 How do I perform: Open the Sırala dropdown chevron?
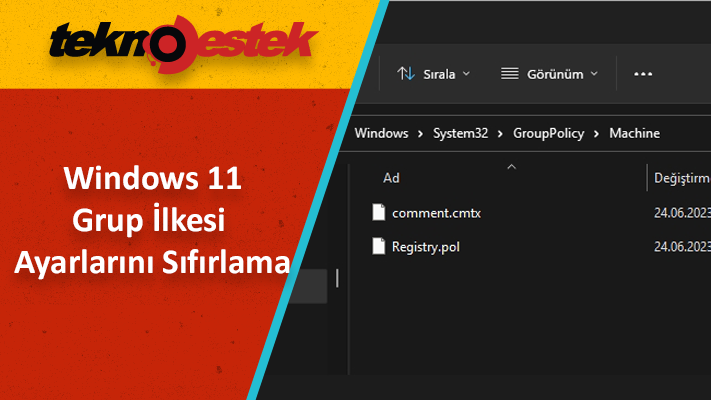[x=467, y=73]
